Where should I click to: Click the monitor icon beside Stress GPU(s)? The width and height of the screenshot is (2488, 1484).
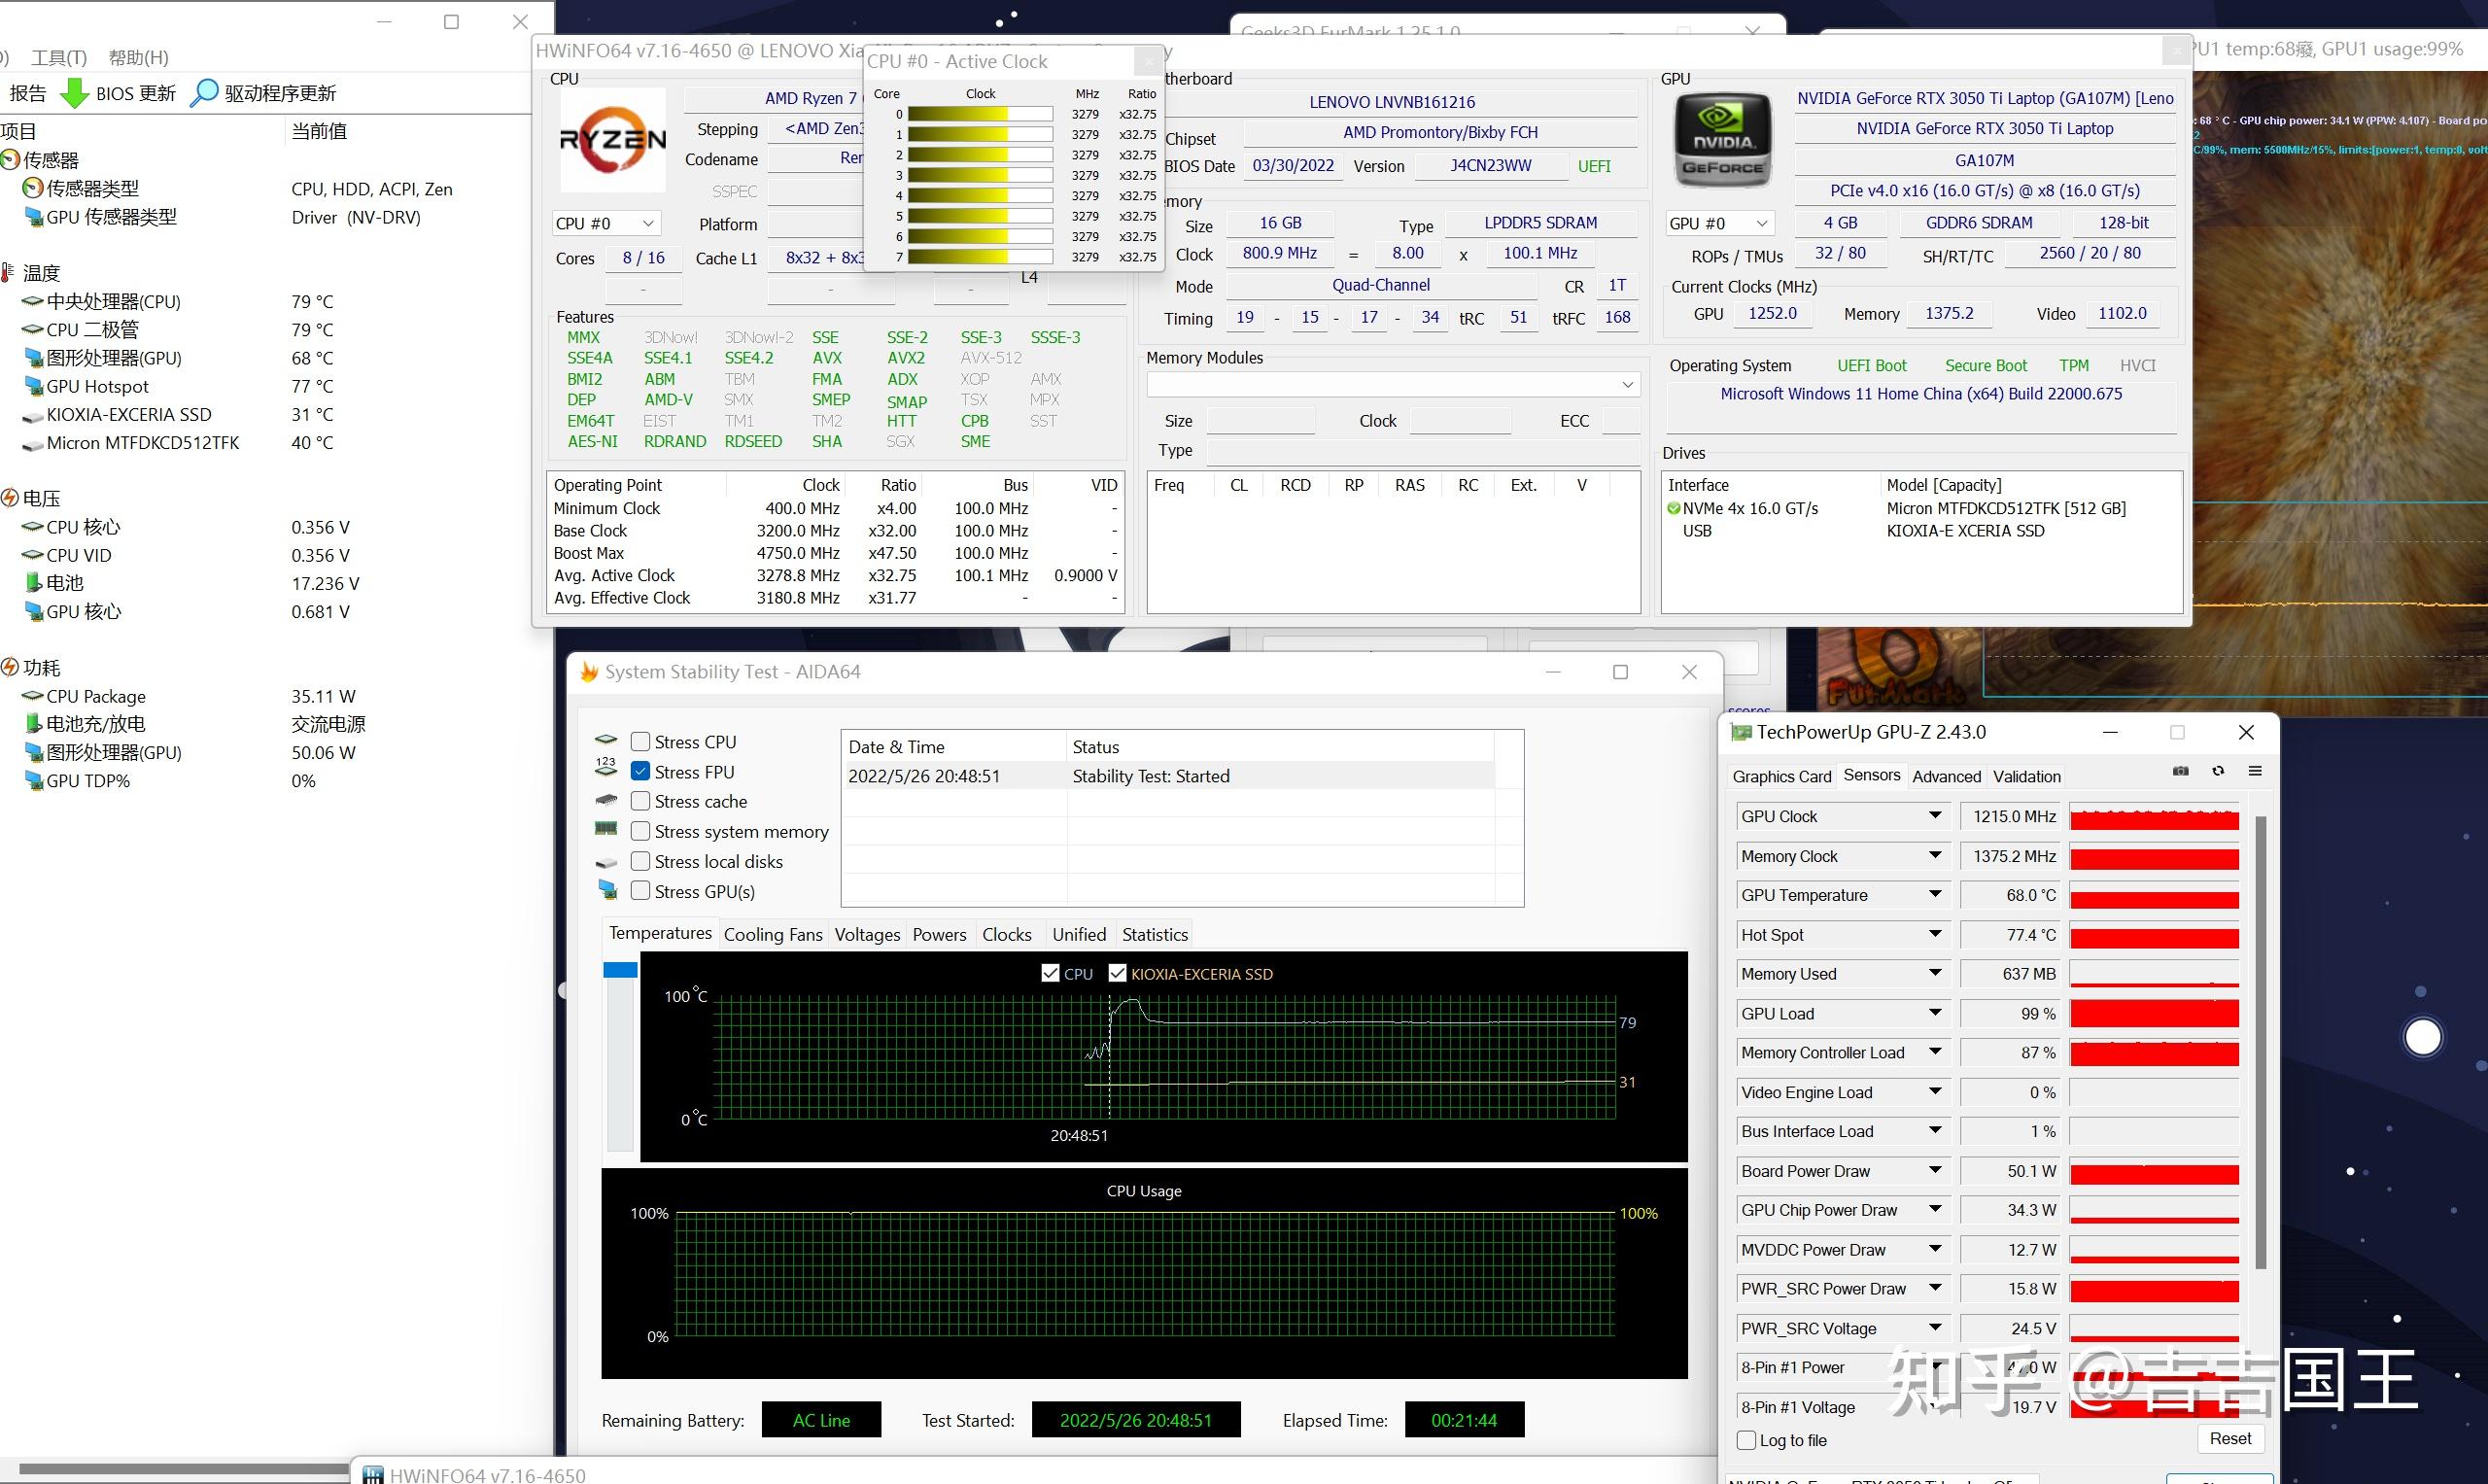coord(607,888)
